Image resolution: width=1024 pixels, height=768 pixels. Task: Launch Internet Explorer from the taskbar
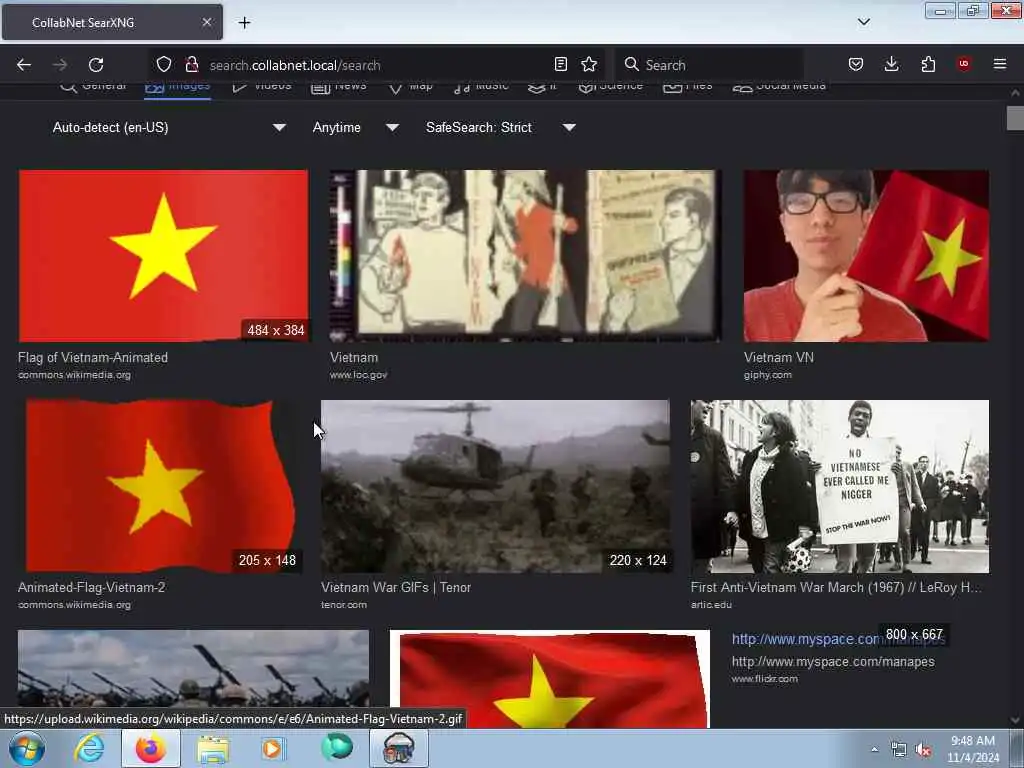pyautogui.click(x=89, y=748)
